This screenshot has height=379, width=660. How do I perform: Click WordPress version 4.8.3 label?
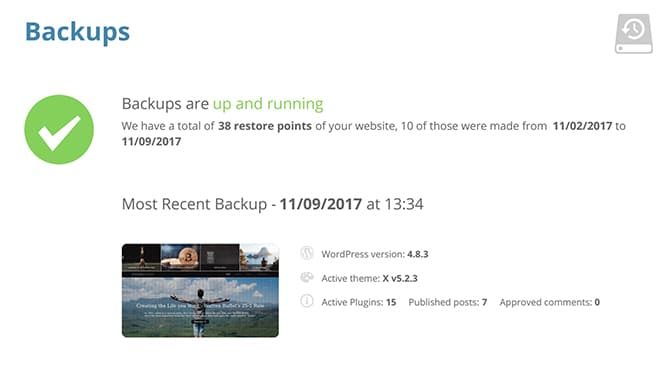coord(375,254)
